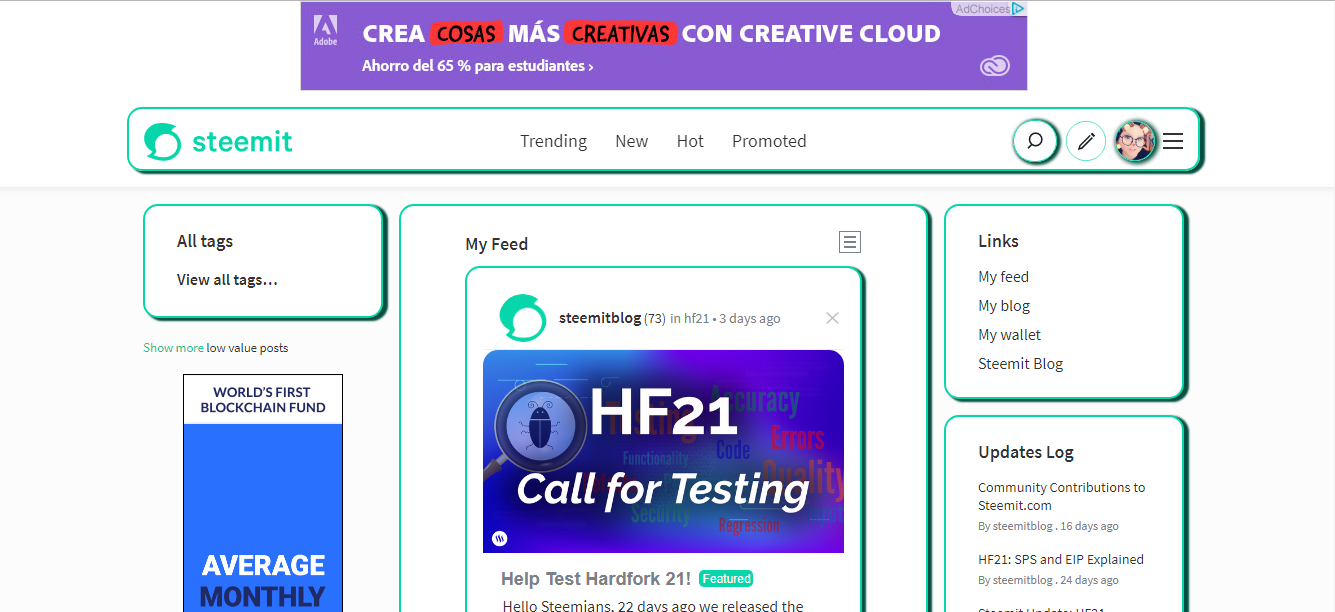Click By steemitblog . 24 days ago text

(1048, 580)
